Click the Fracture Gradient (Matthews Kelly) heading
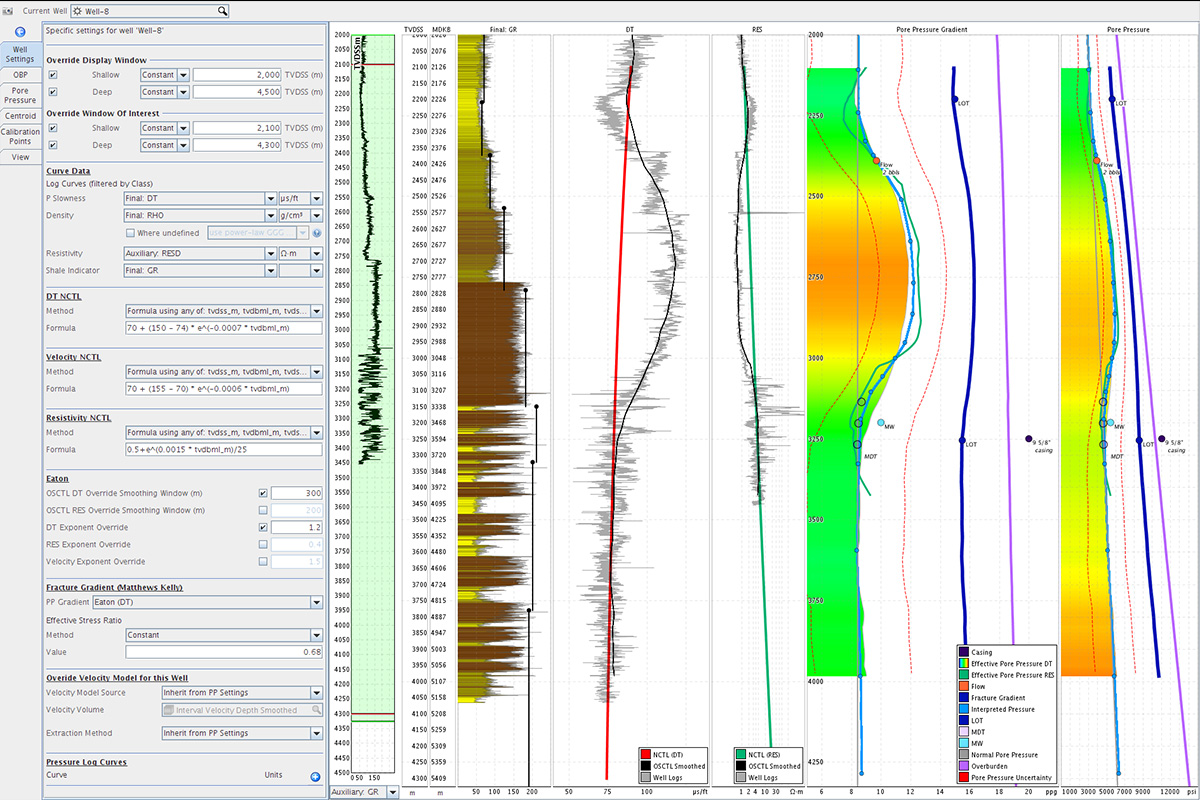 [115, 587]
